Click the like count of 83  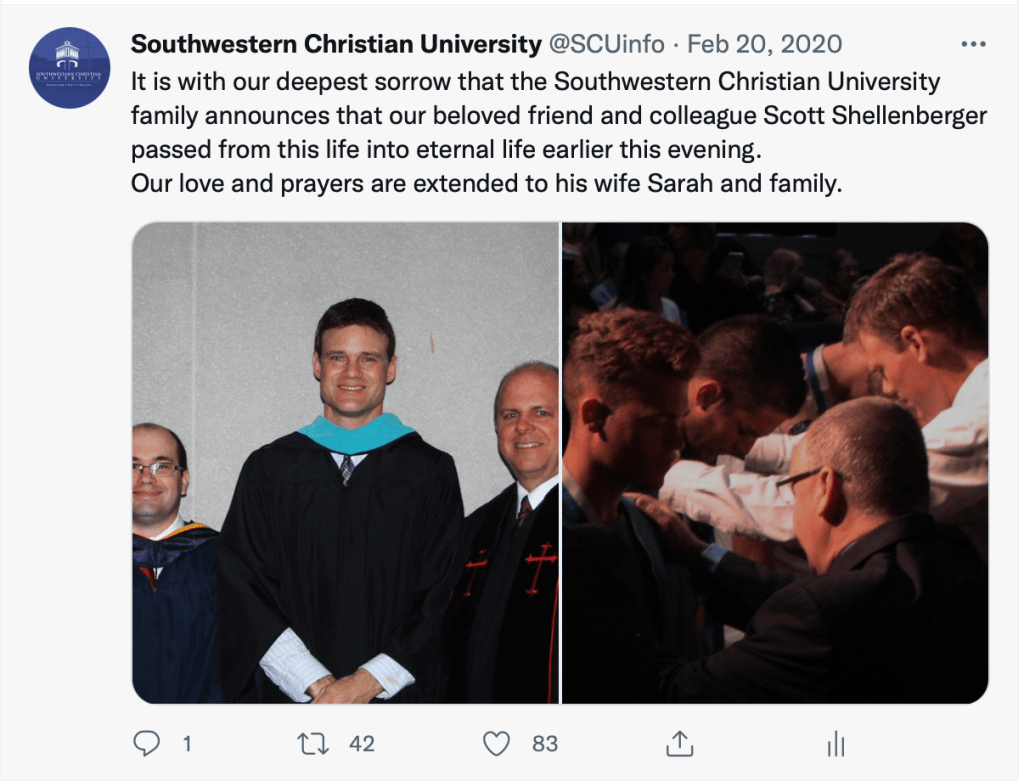pyautogui.click(x=545, y=743)
